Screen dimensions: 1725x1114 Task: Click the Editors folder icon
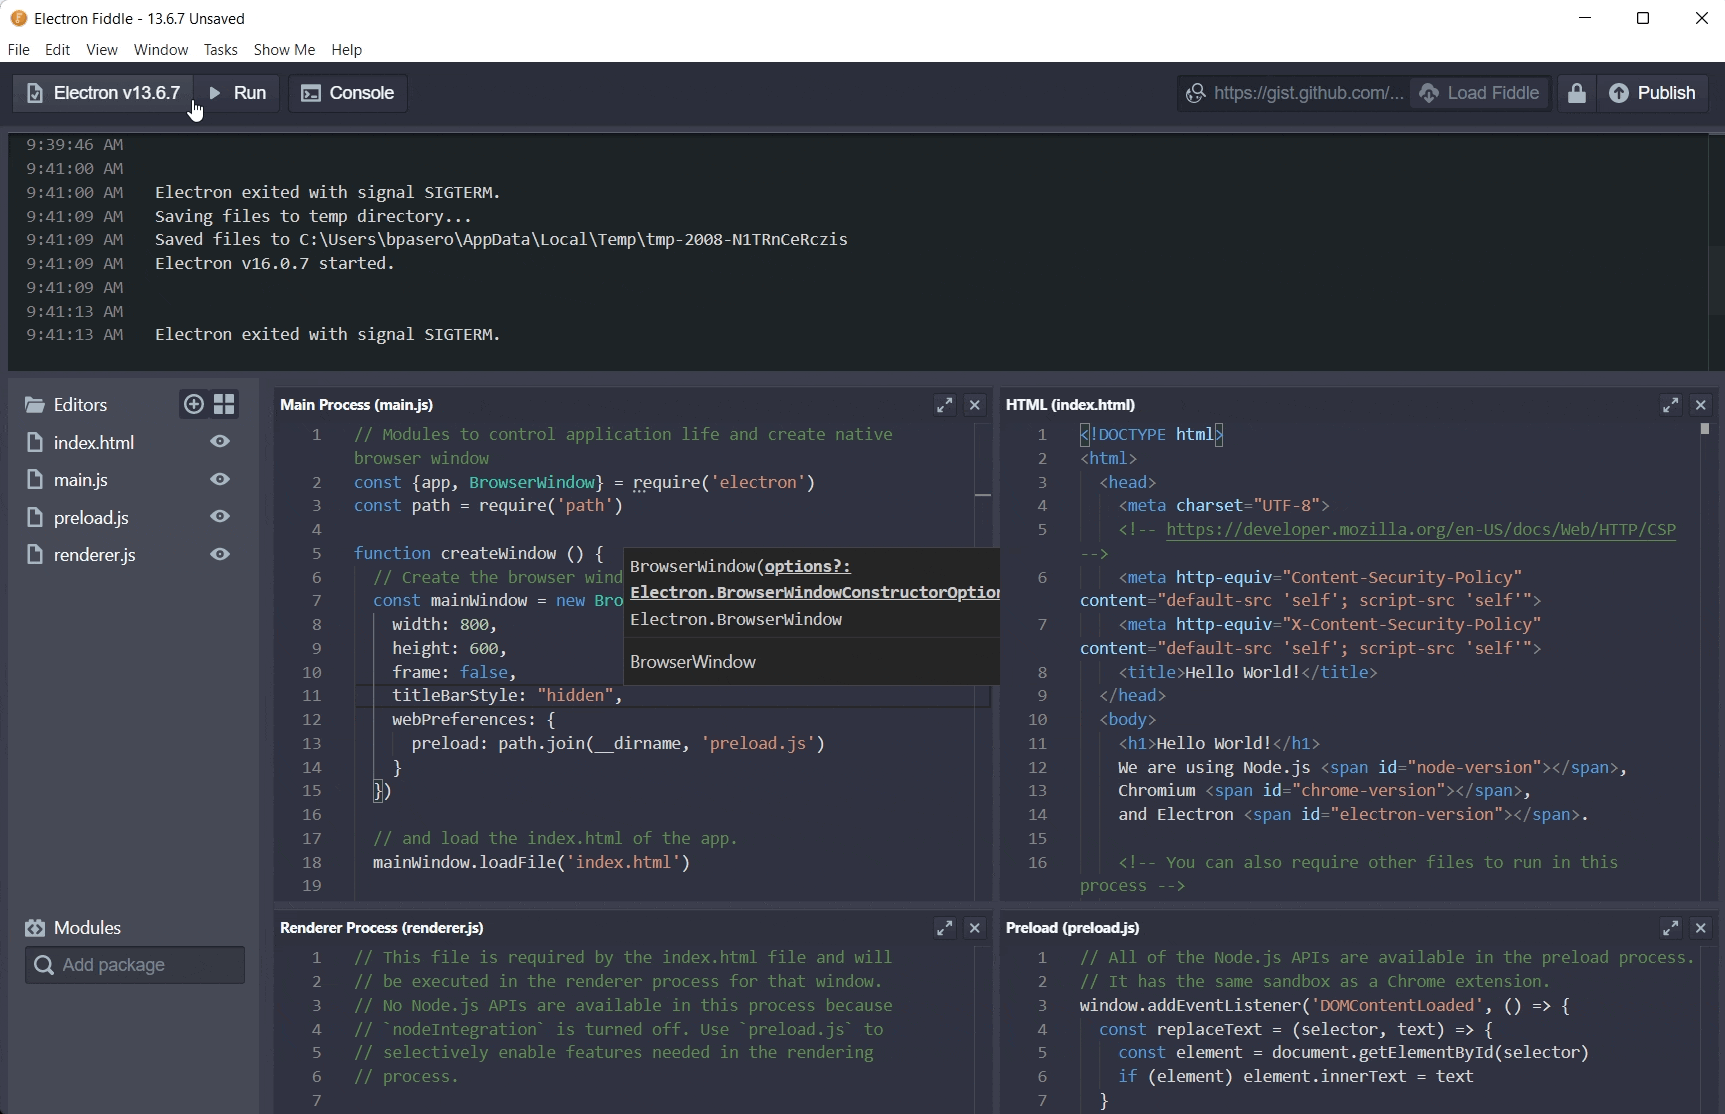click(35, 405)
